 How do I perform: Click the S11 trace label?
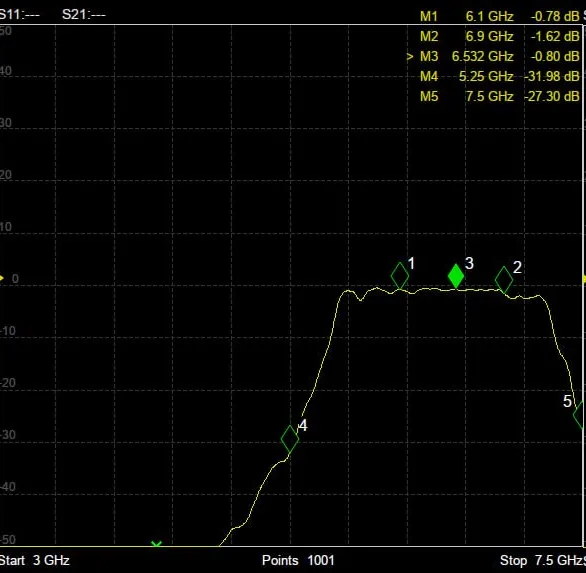pyautogui.click(x=19, y=15)
